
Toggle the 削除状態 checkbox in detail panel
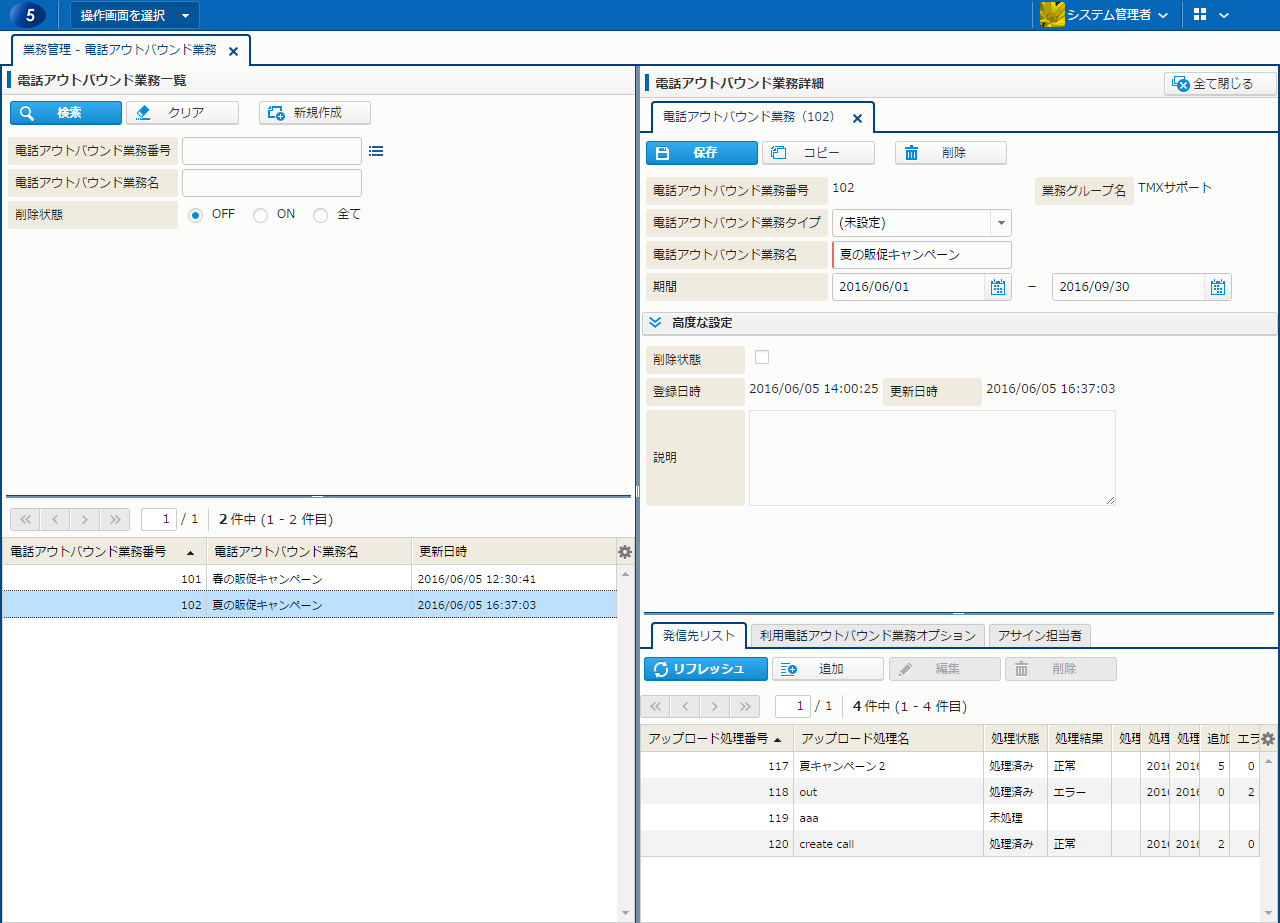[762, 357]
